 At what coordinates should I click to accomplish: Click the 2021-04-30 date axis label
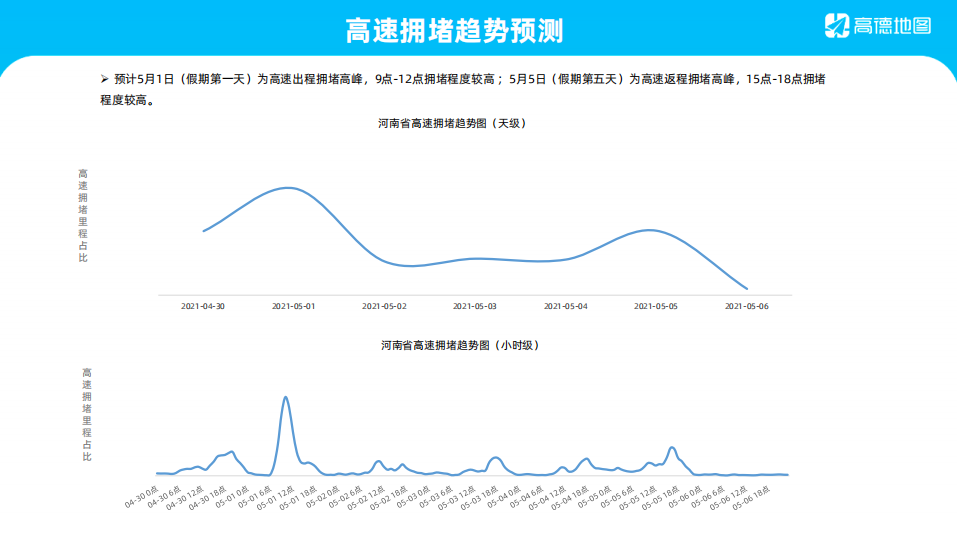pyautogui.click(x=203, y=306)
